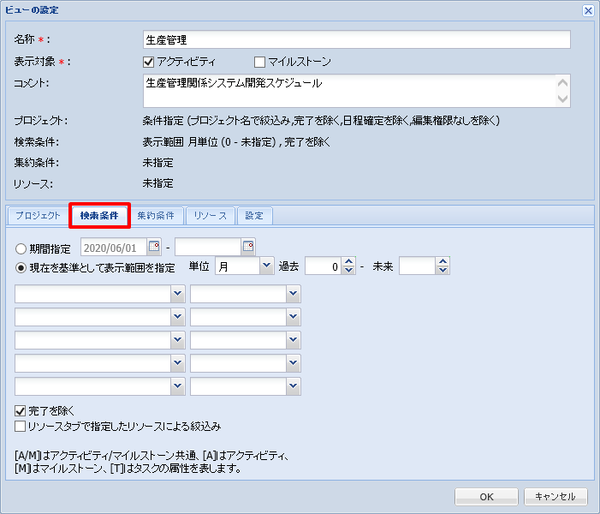The image size is (600, 514).
Task: Click the empty end date field
Action: (x=208, y=247)
